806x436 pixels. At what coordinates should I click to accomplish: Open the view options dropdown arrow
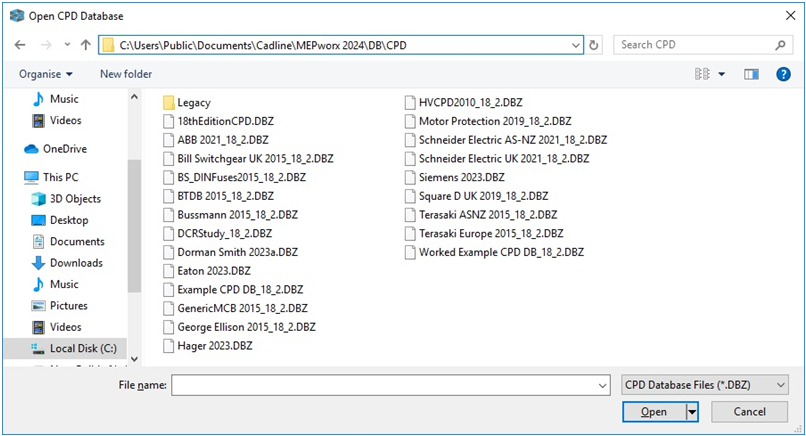pyautogui.click(x=722, y=75)
